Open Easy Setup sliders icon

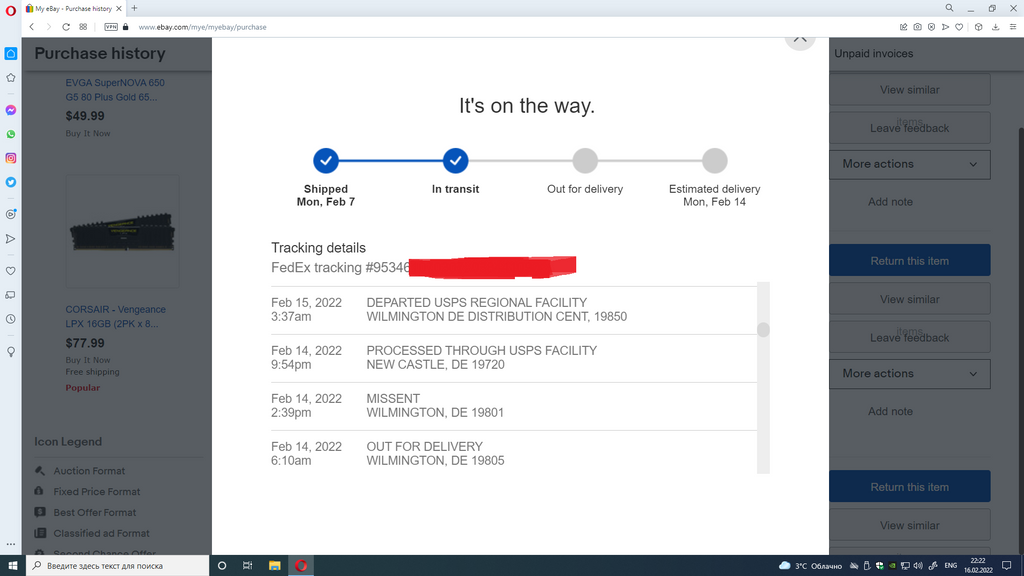tap(1013, 27)
